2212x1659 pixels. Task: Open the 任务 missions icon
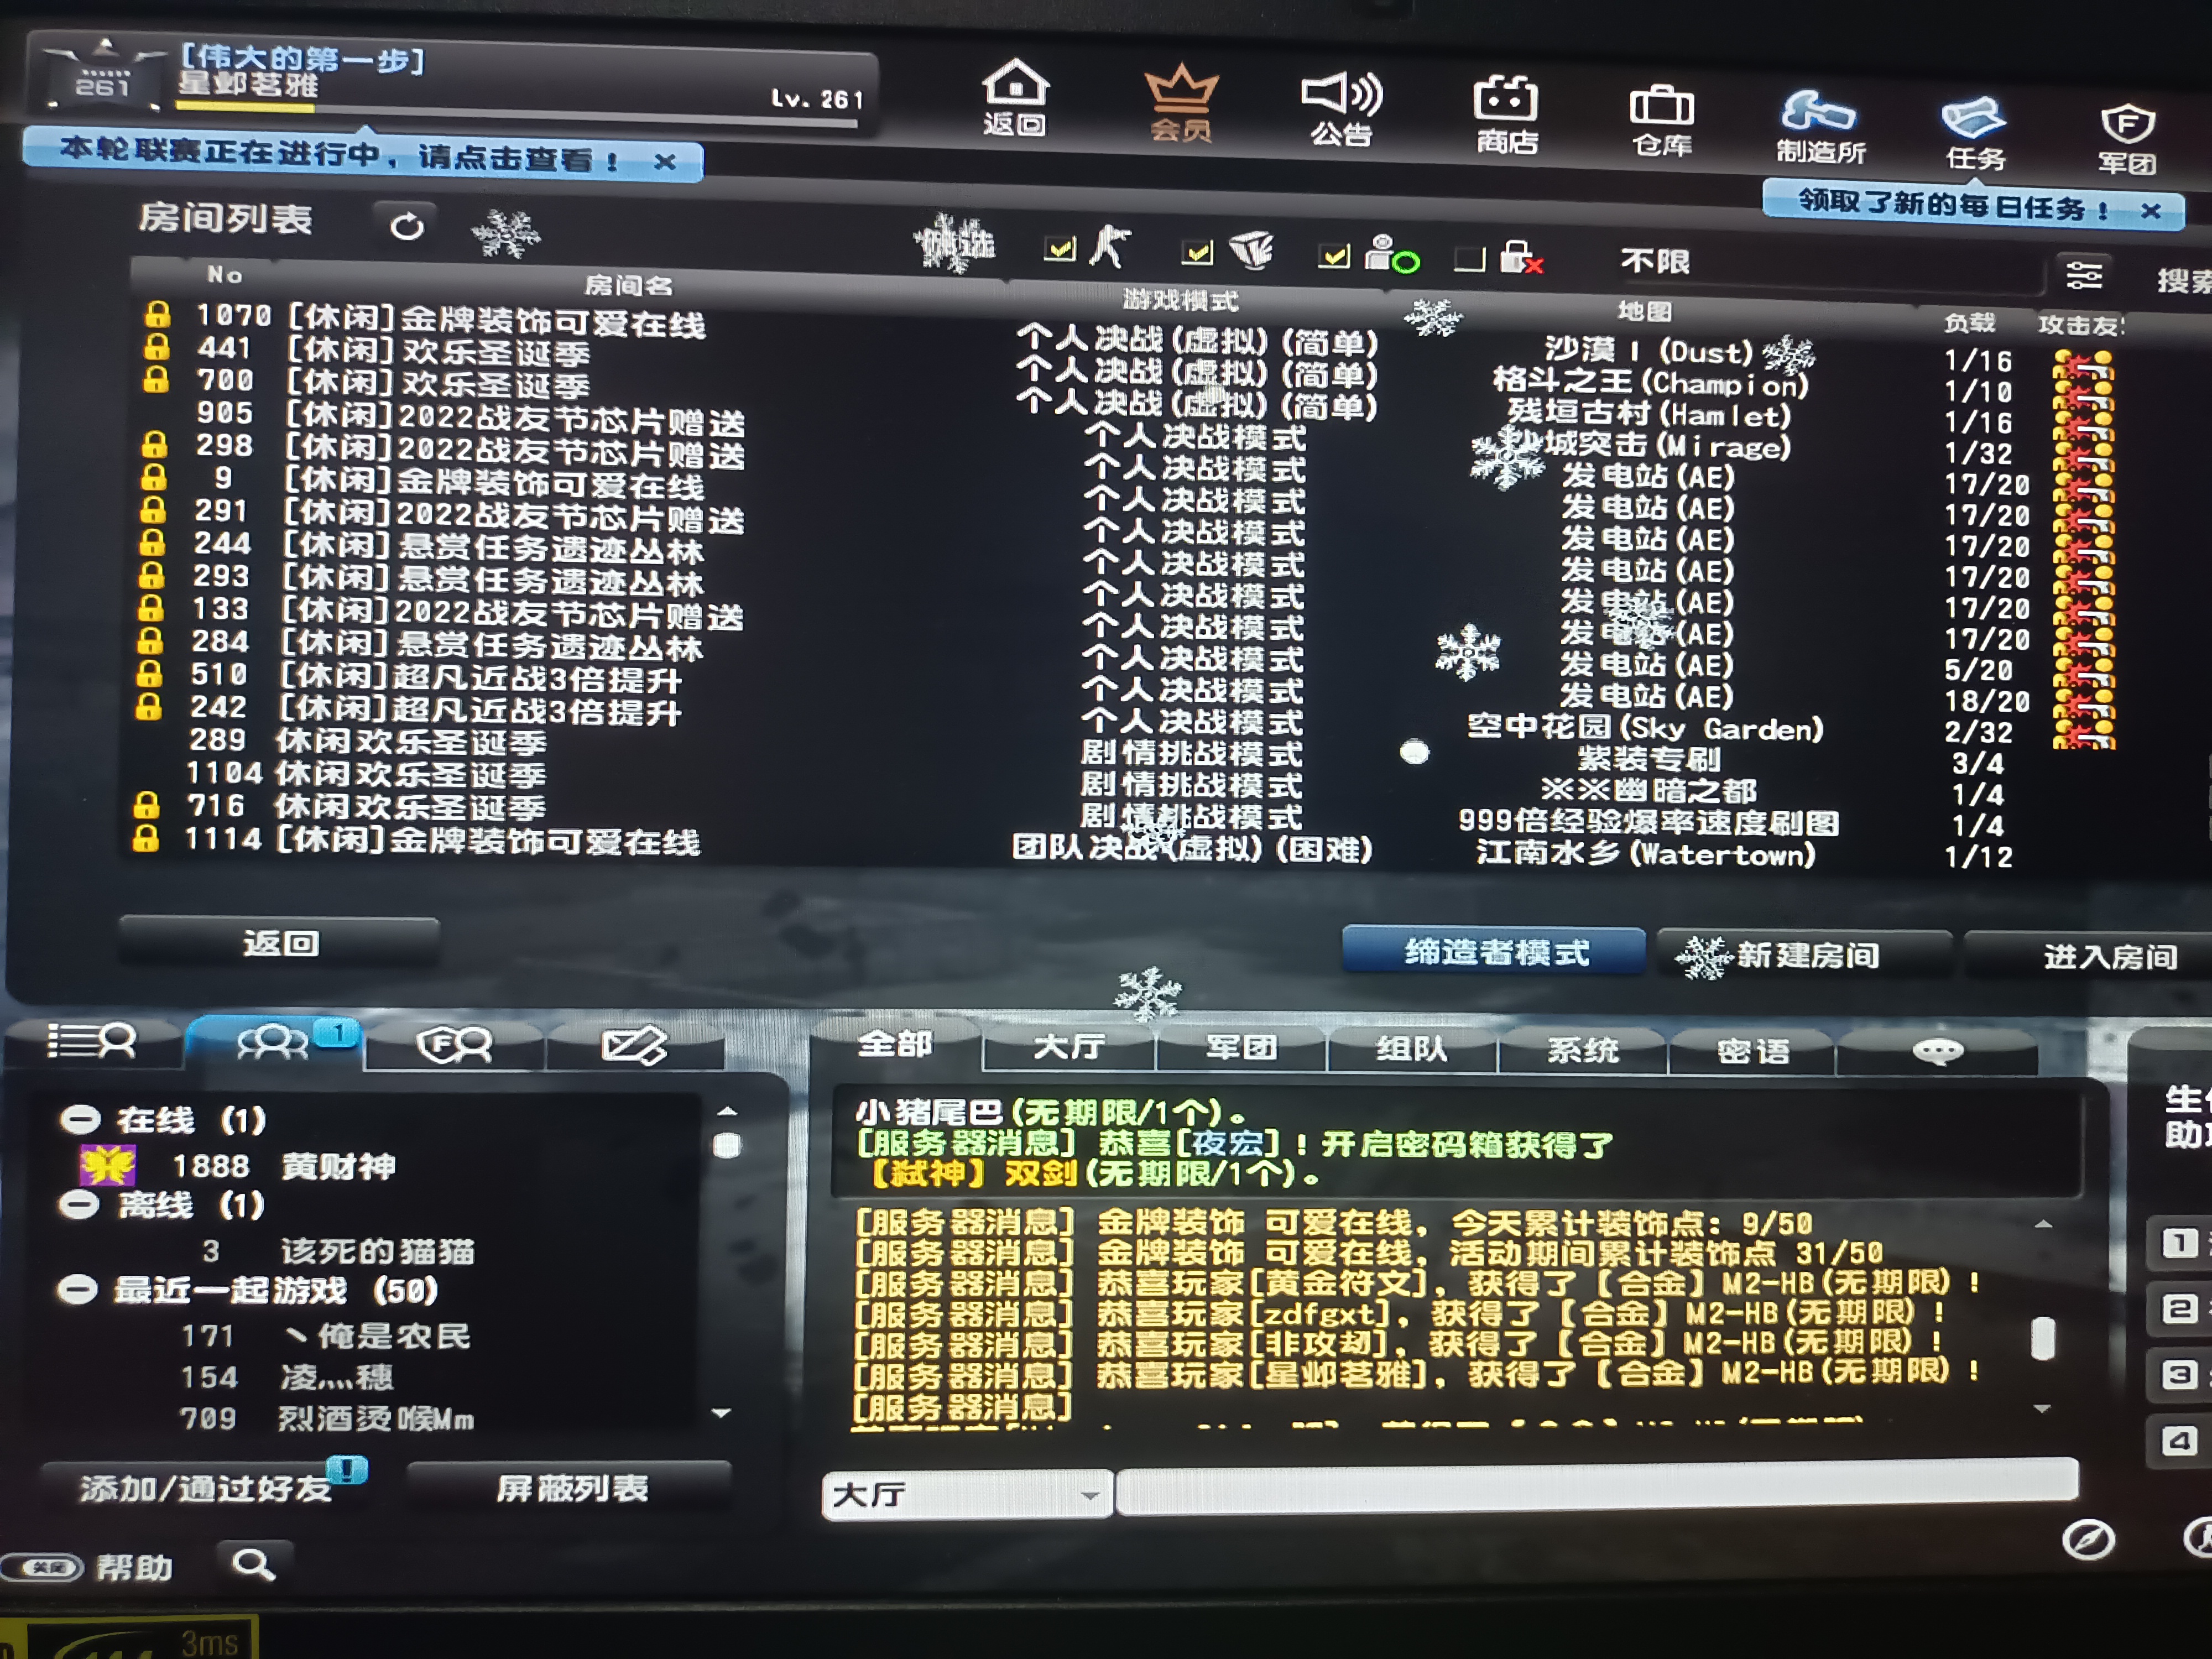coord(1974,134)
